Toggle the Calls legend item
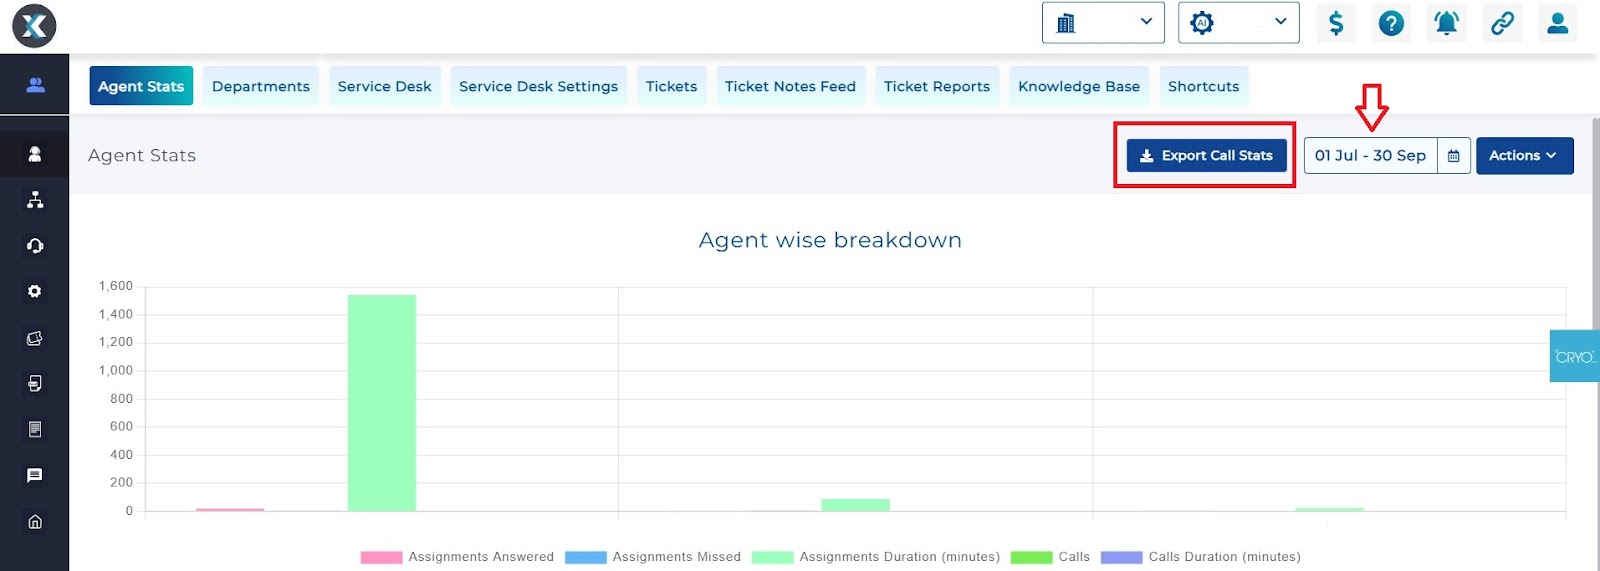 [x=1051, y=557]
